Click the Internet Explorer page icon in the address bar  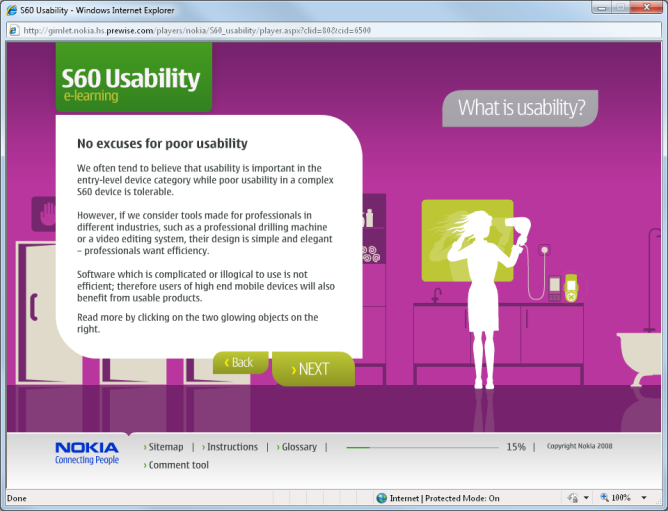click(x=14, y=30)
